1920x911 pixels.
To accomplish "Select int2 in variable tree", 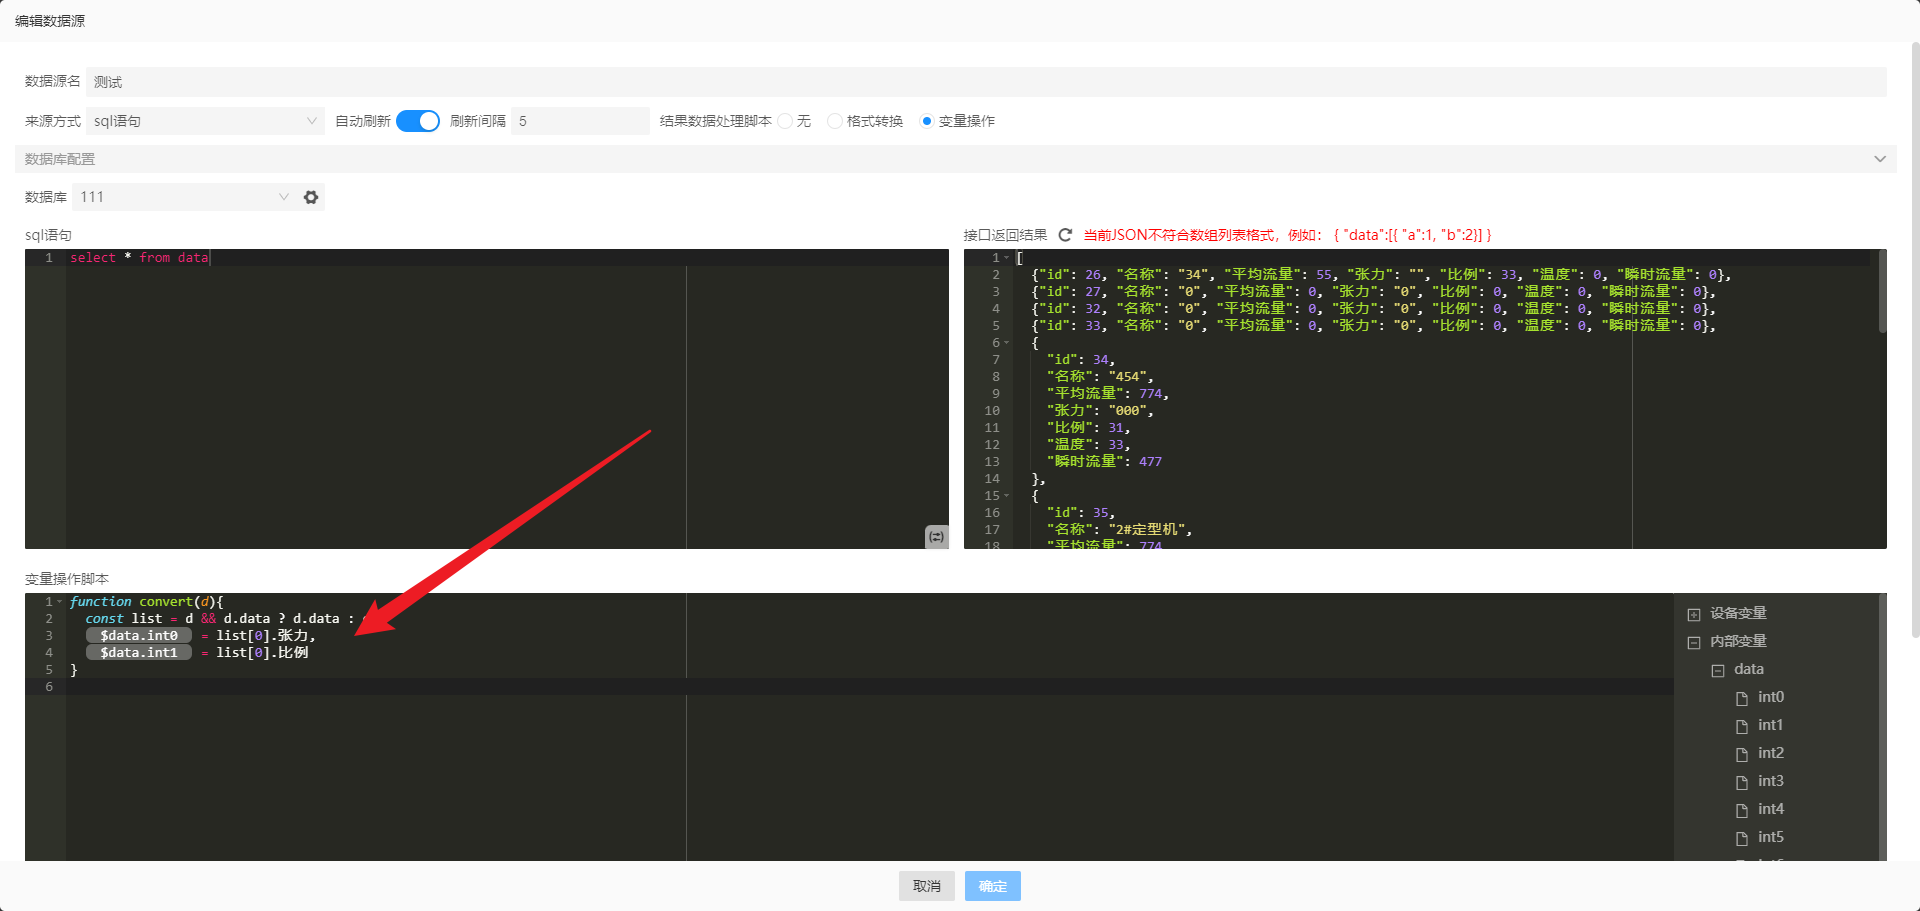I will coord(1771,753).
